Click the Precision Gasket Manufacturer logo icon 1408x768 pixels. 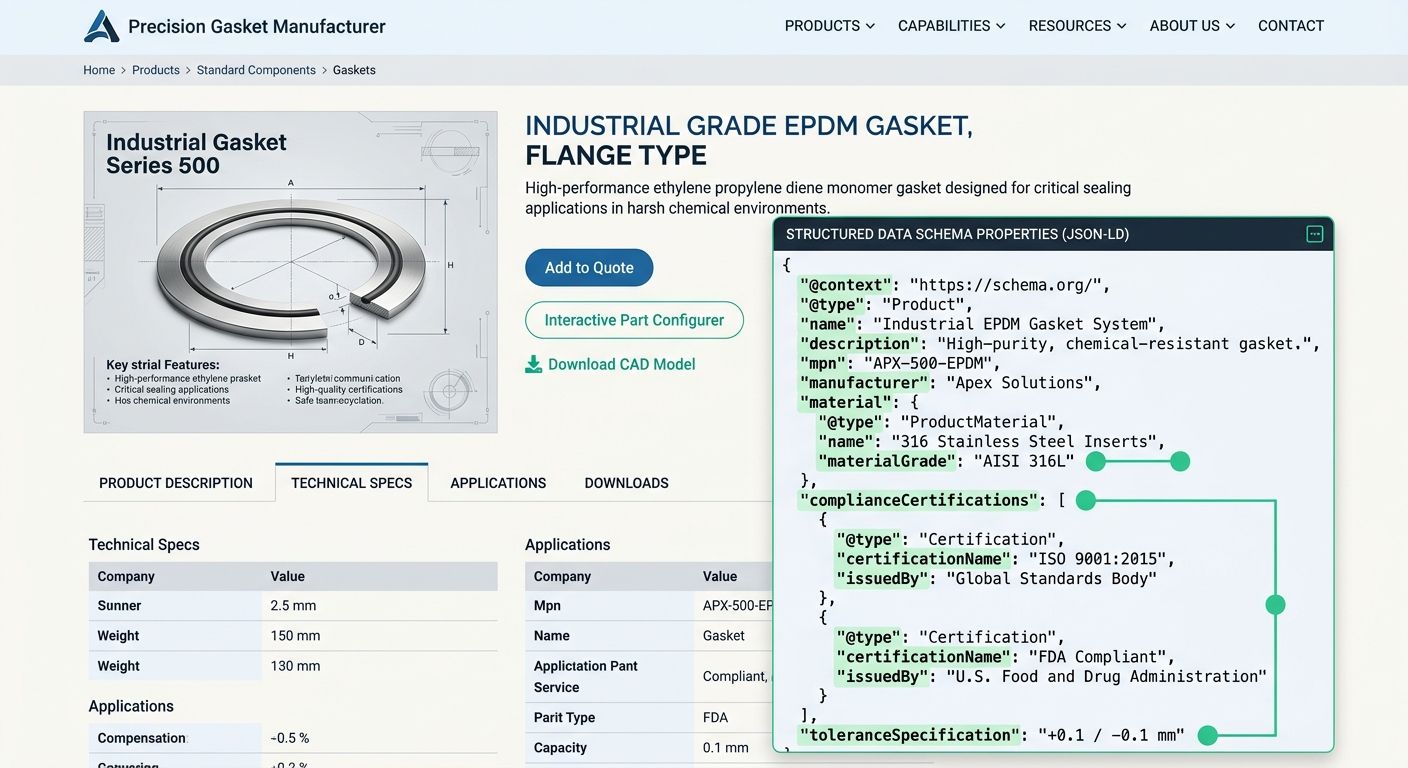(x=102, y=26)
